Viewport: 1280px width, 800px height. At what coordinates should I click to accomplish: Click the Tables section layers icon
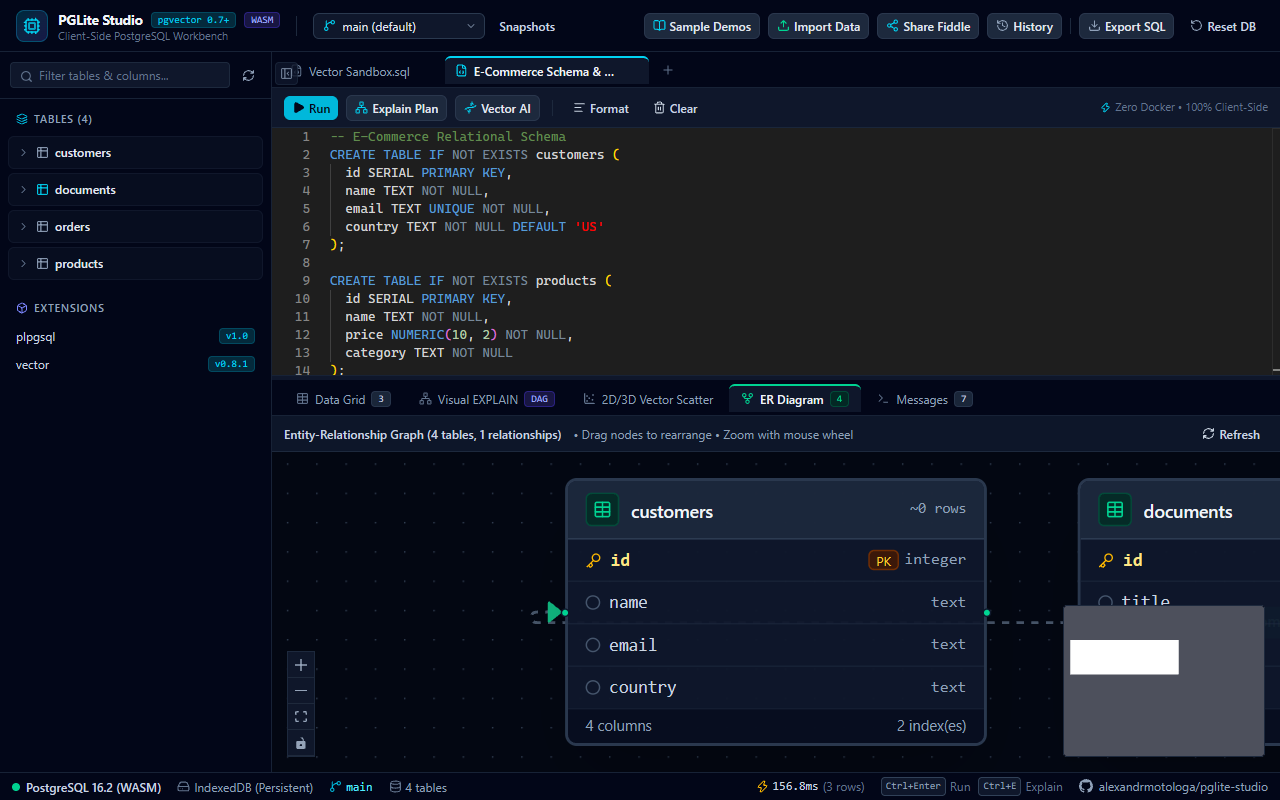click(22, 119)
